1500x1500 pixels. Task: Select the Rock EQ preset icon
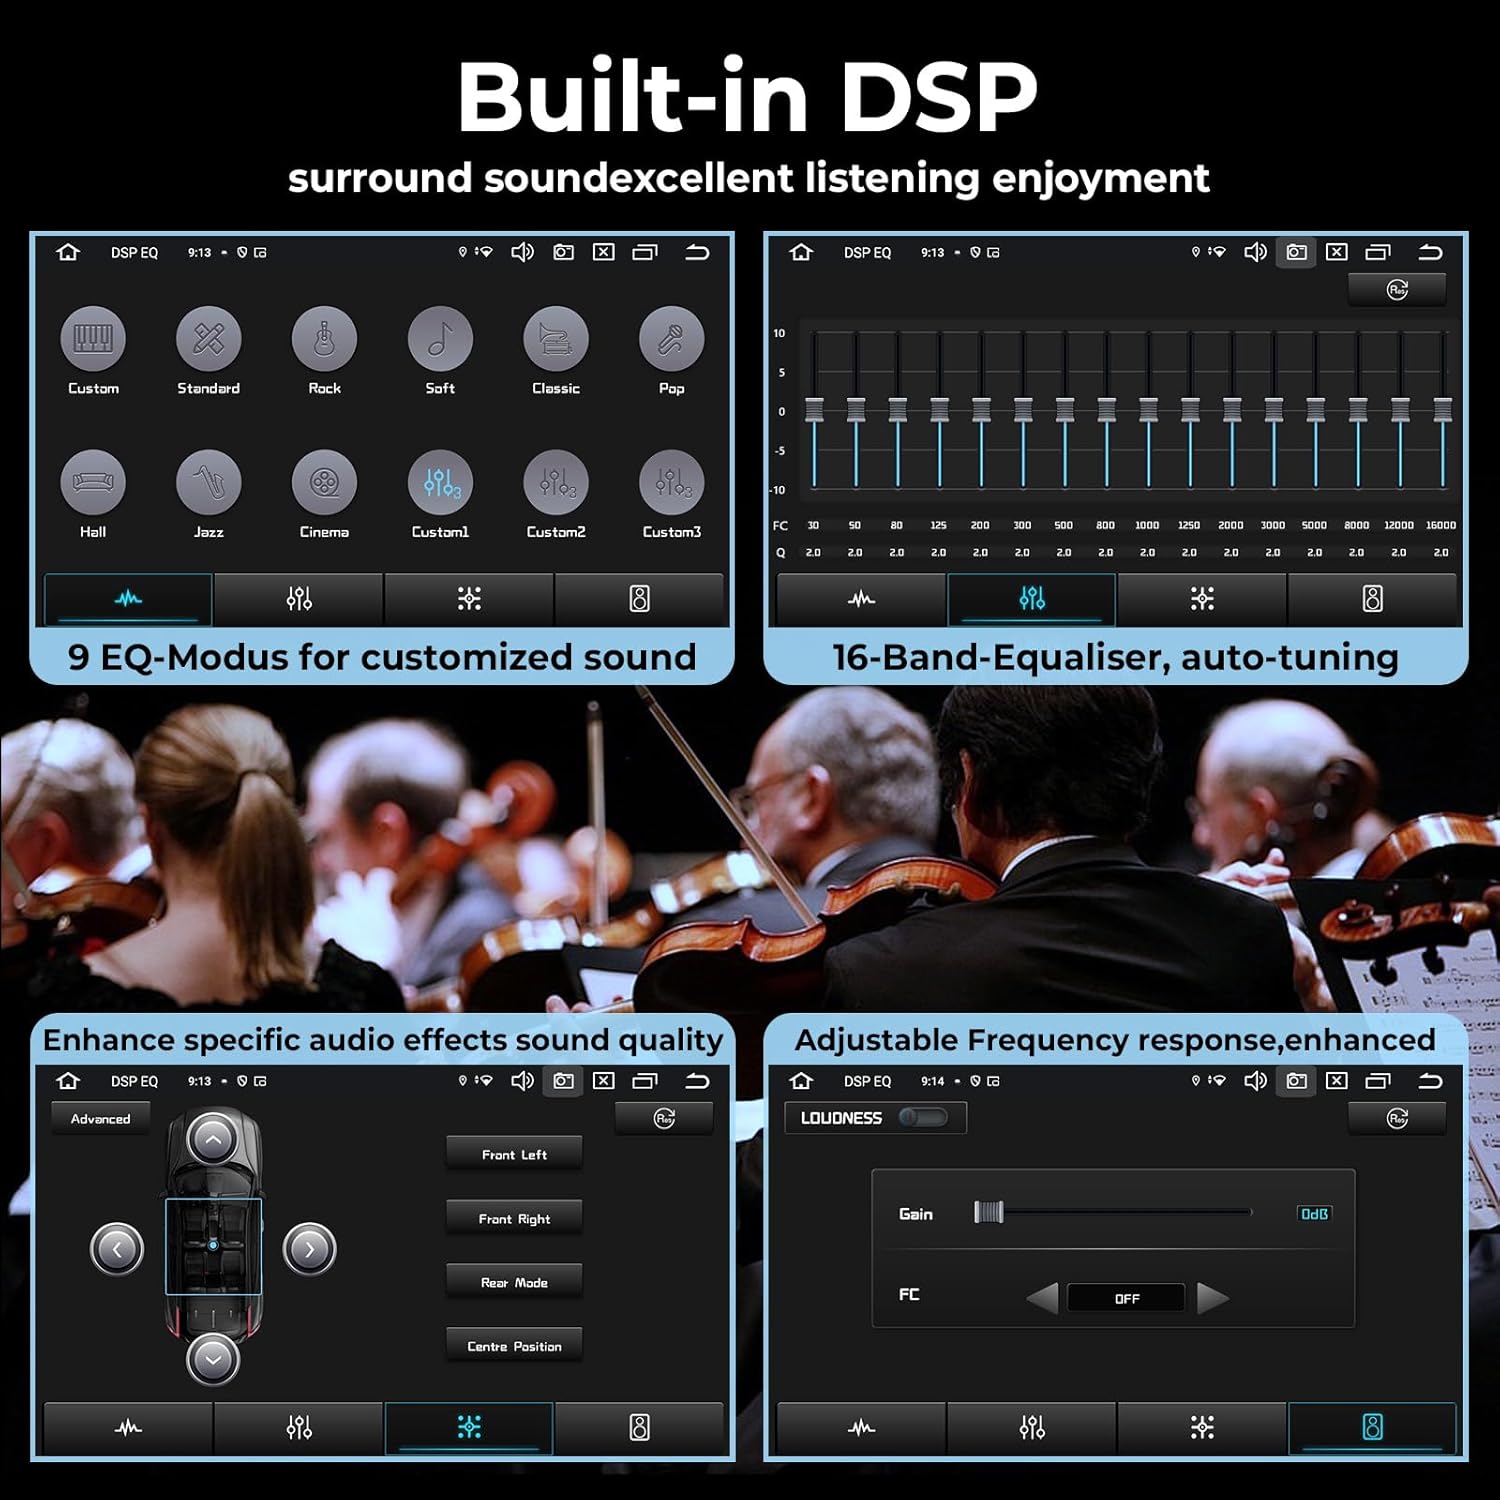(324, 339)
